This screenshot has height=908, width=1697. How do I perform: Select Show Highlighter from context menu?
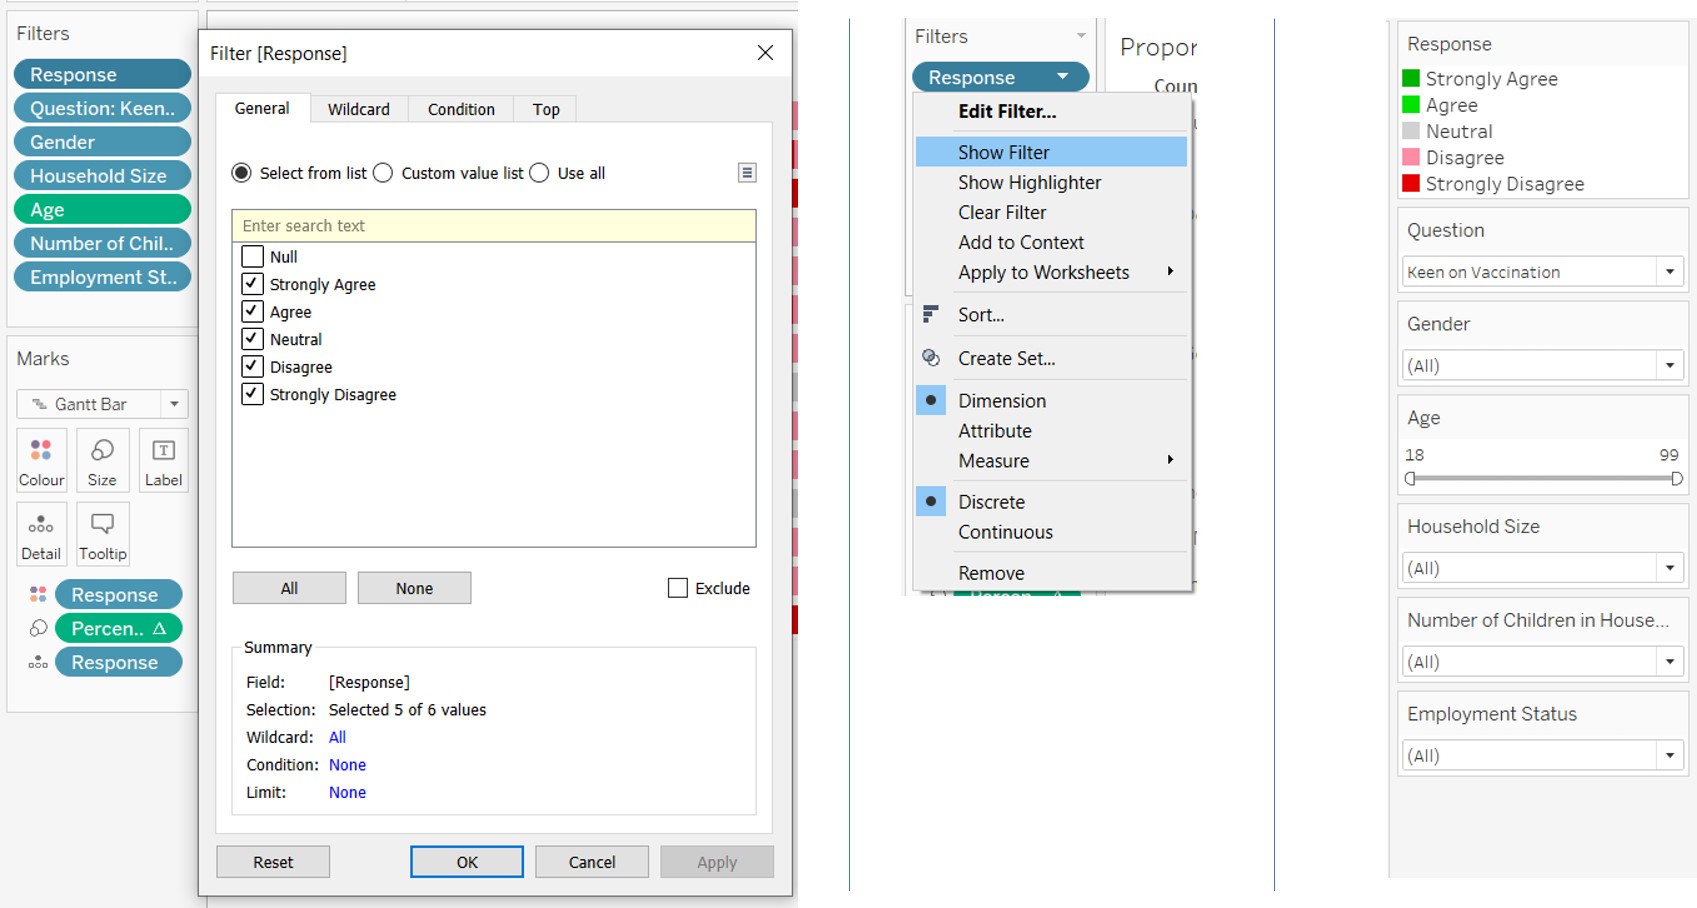pyautogui.click(x=1028, y=182)
